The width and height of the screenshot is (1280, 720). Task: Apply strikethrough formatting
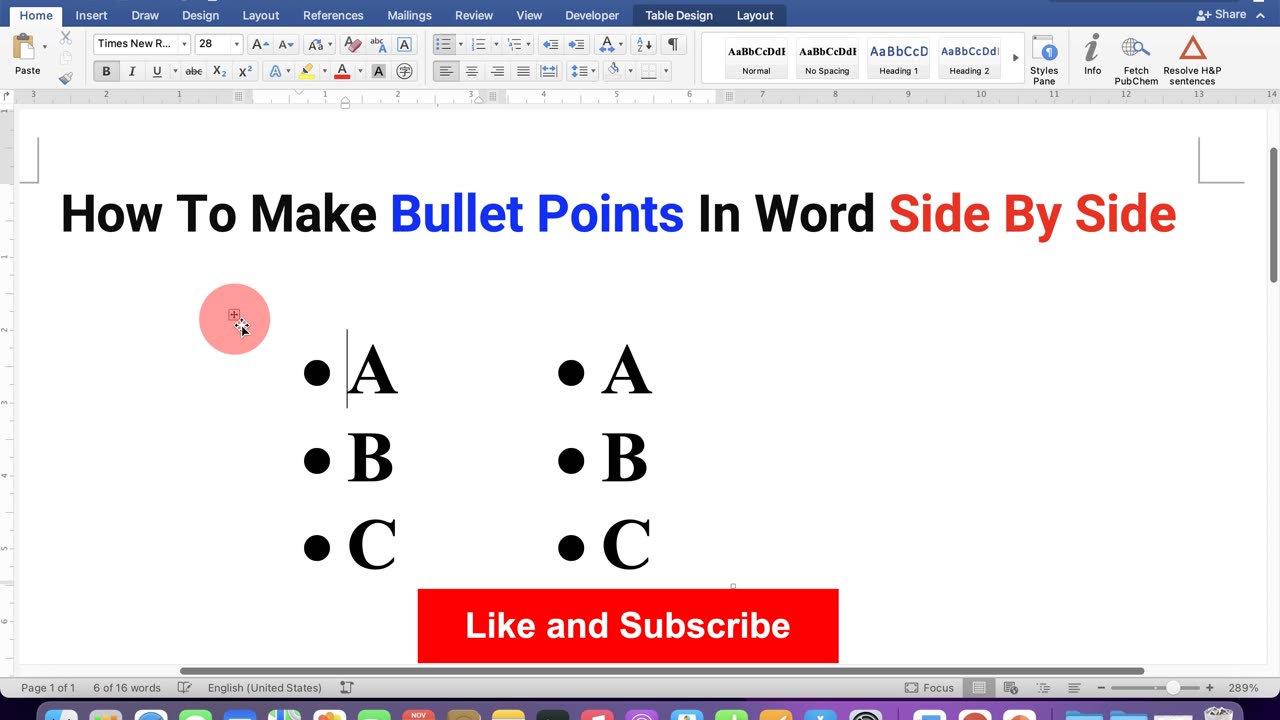click(x=194, y=71)
